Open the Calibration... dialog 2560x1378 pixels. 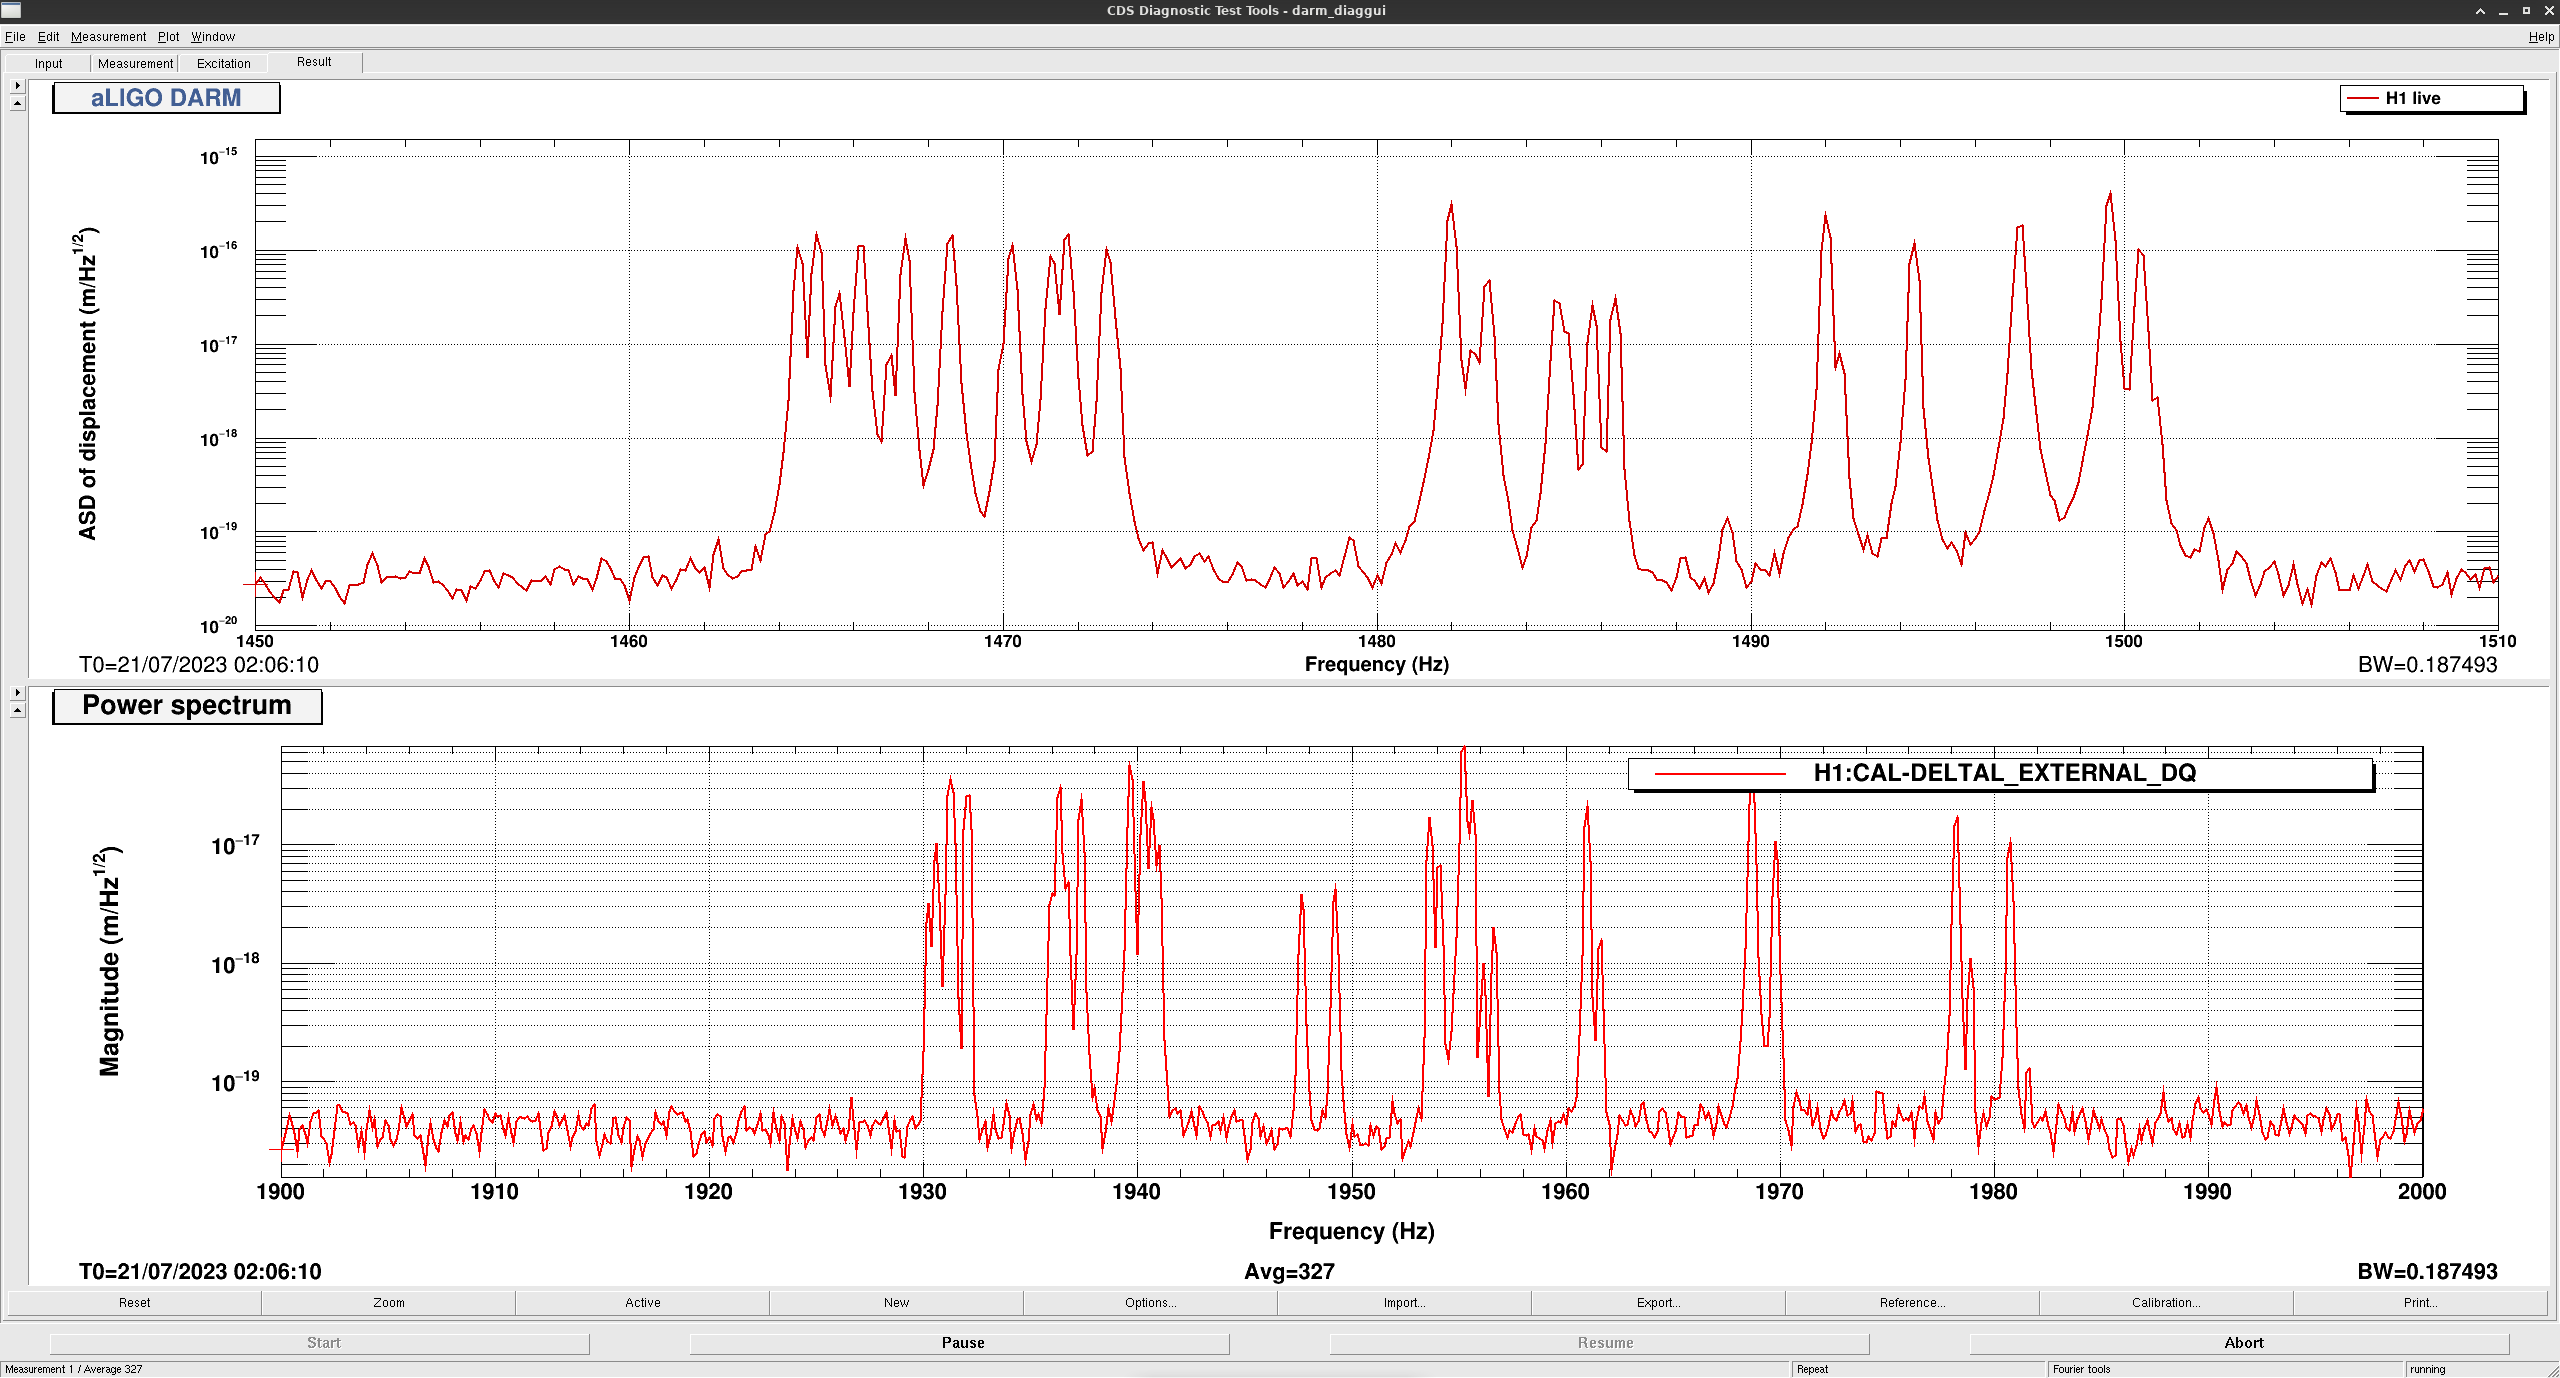[x=2165, y=1302]
